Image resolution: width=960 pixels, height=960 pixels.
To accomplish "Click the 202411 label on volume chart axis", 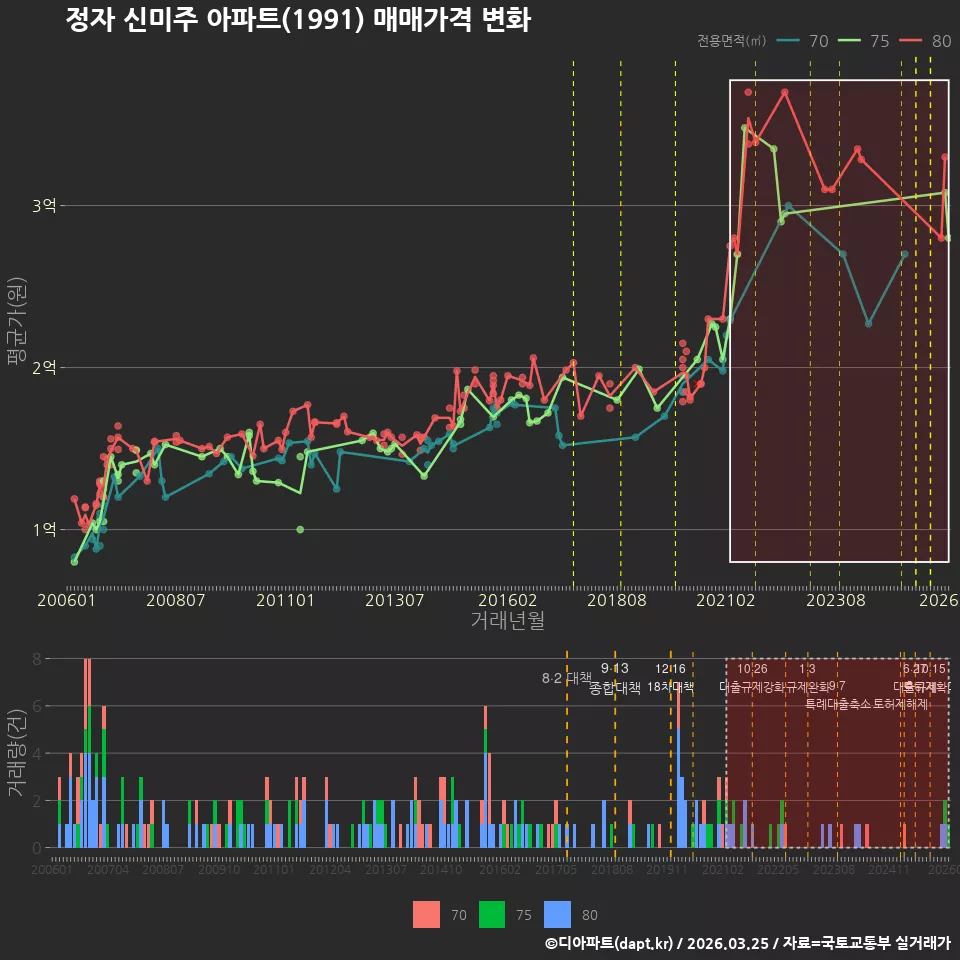I will pyautogui.click(x=888, y=869).
